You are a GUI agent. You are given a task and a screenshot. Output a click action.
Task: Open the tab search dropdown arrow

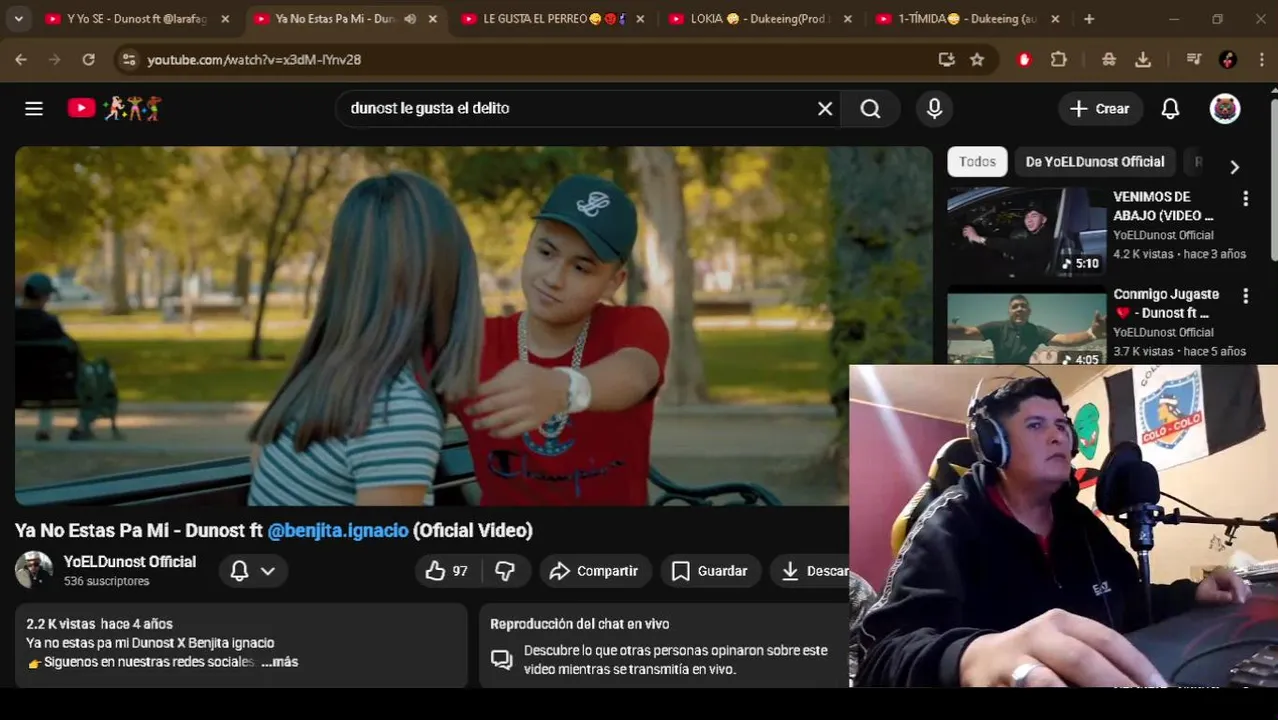[18, 19]
